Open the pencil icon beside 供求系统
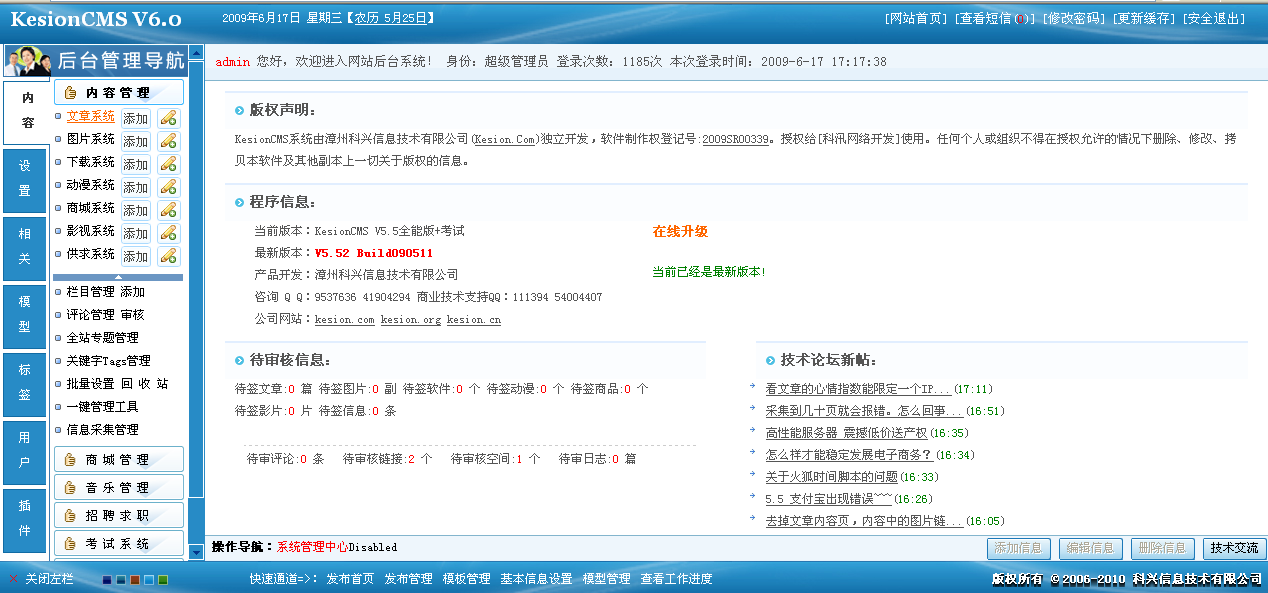 (169, 255)
